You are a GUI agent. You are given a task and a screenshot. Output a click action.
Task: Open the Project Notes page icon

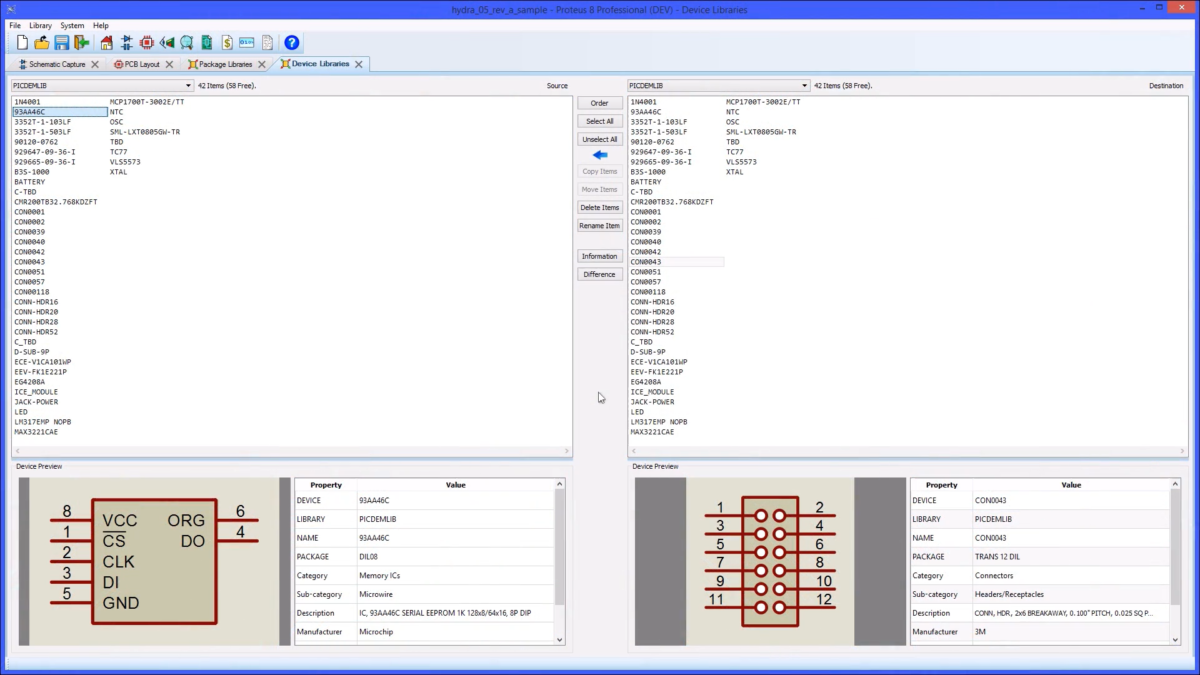point(267,43)
